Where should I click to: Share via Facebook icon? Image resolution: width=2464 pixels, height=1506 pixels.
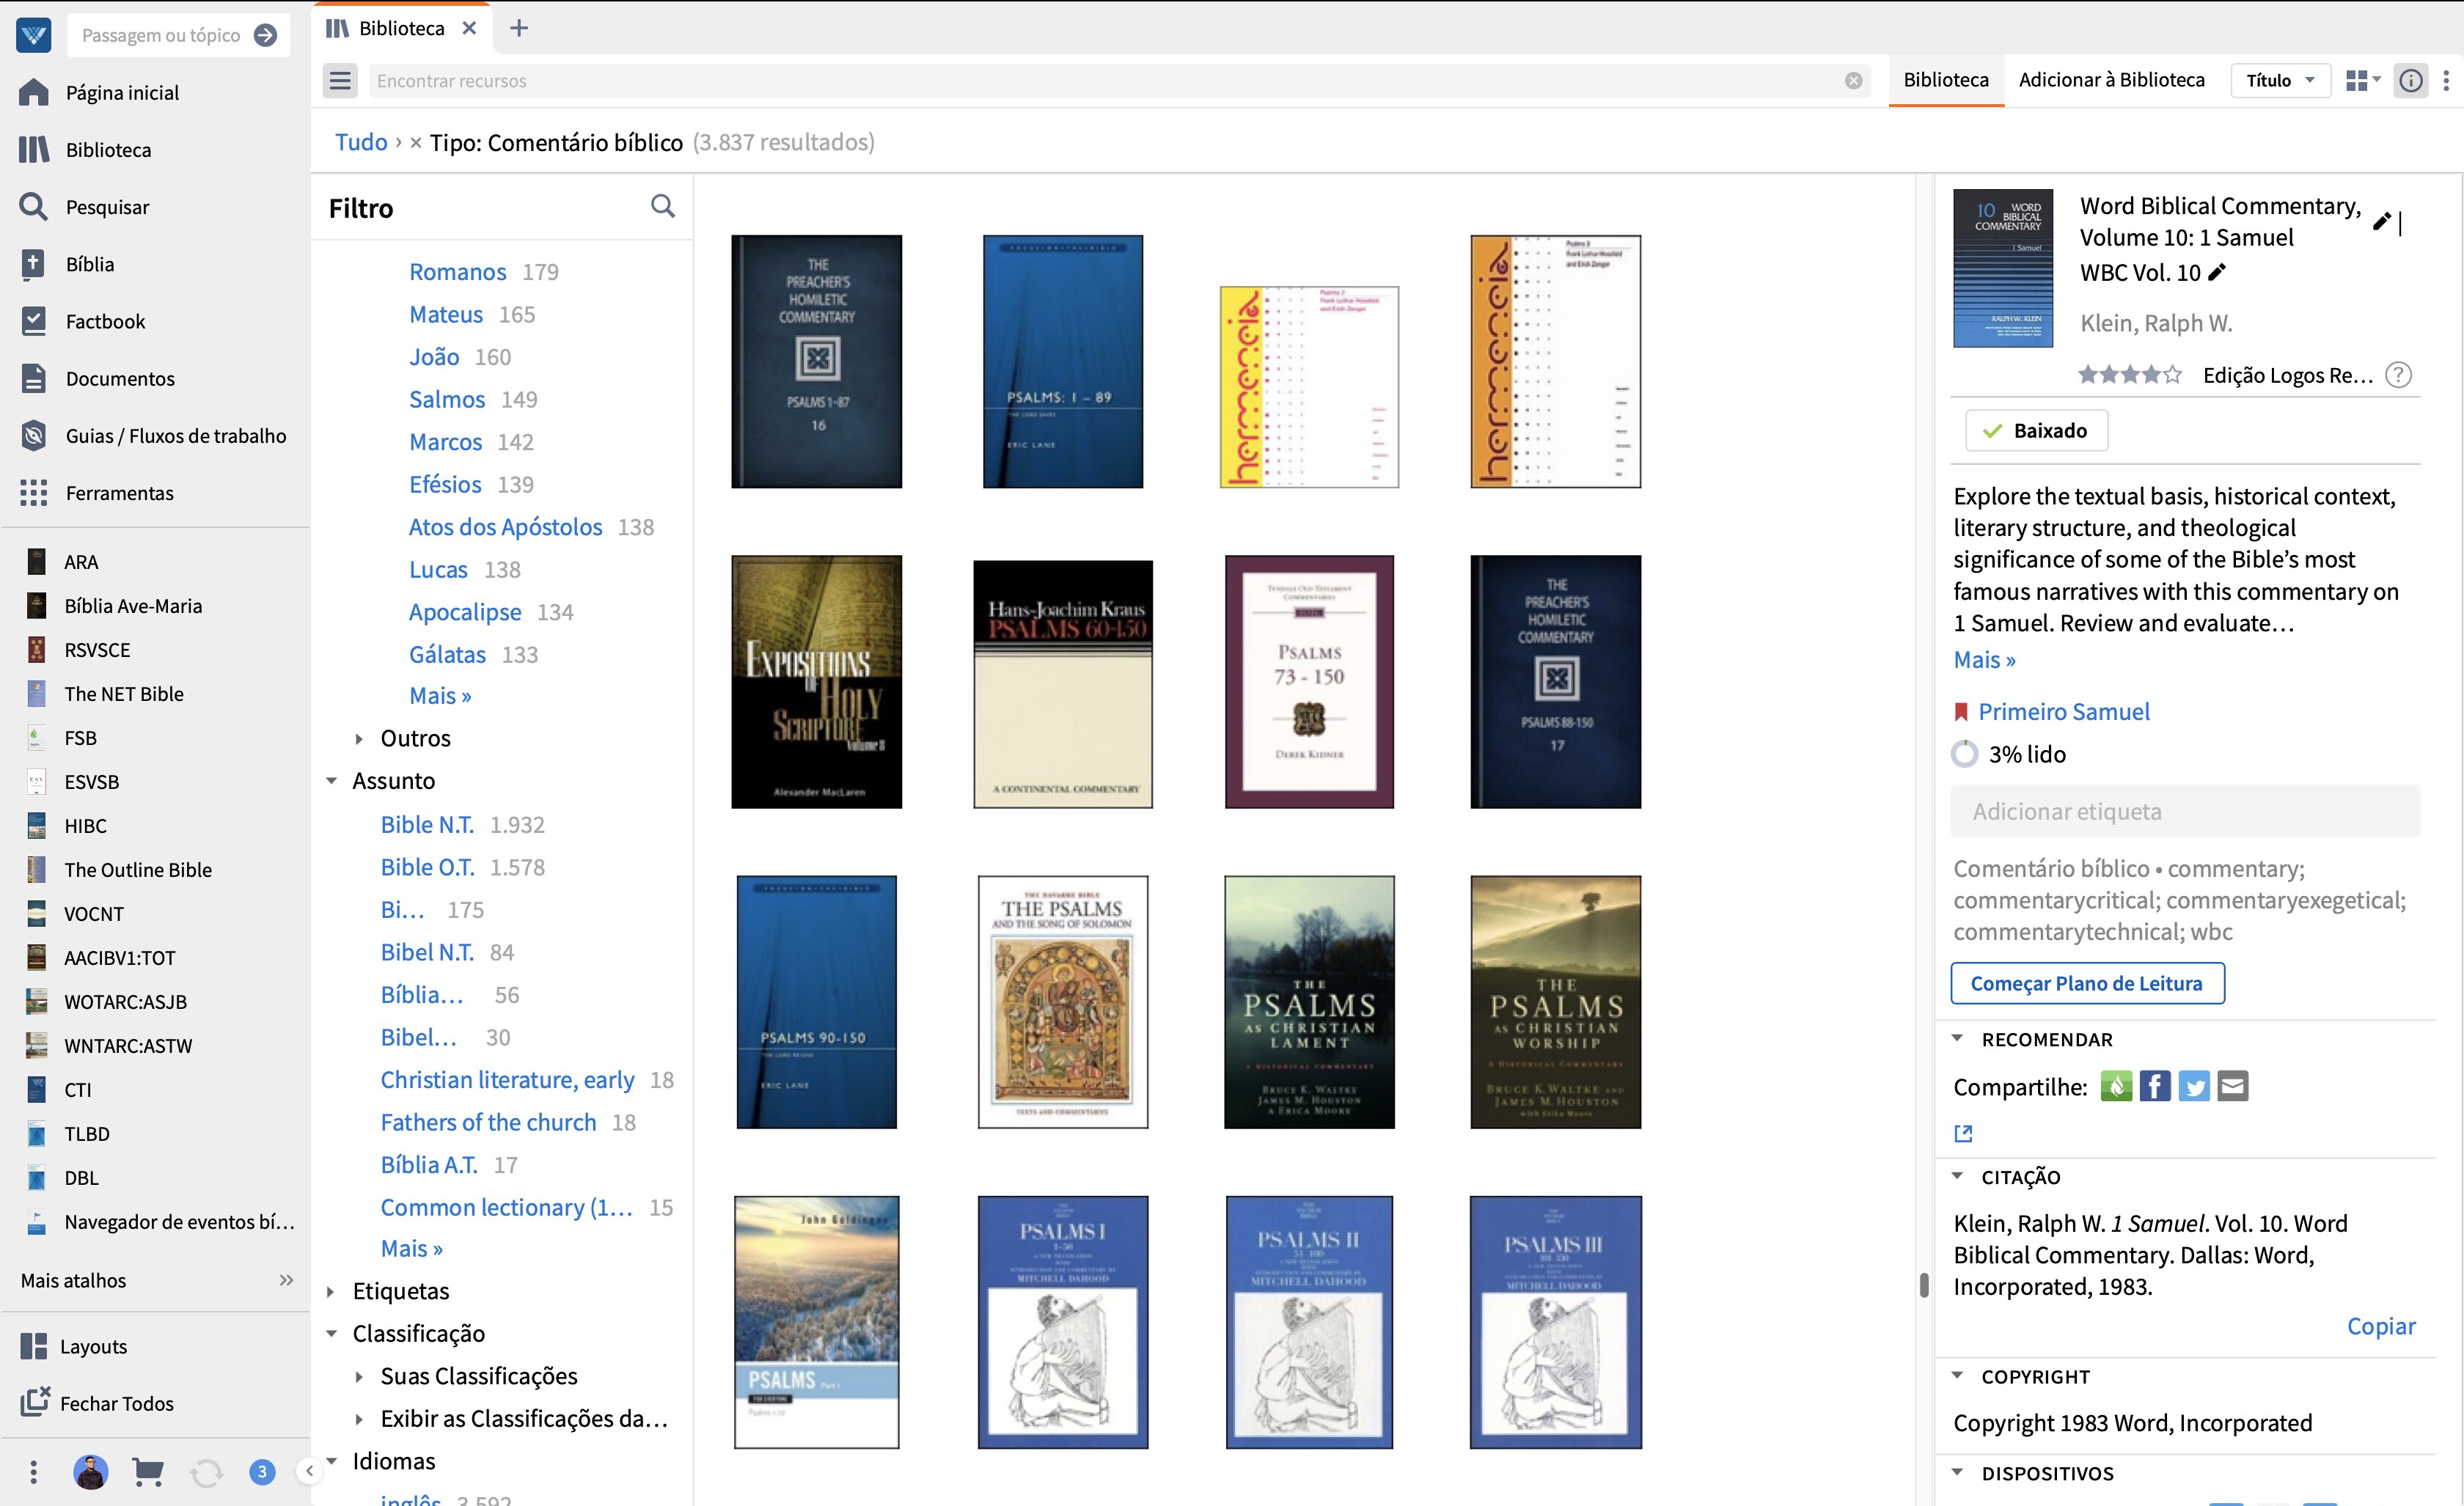[2155, 1086]
